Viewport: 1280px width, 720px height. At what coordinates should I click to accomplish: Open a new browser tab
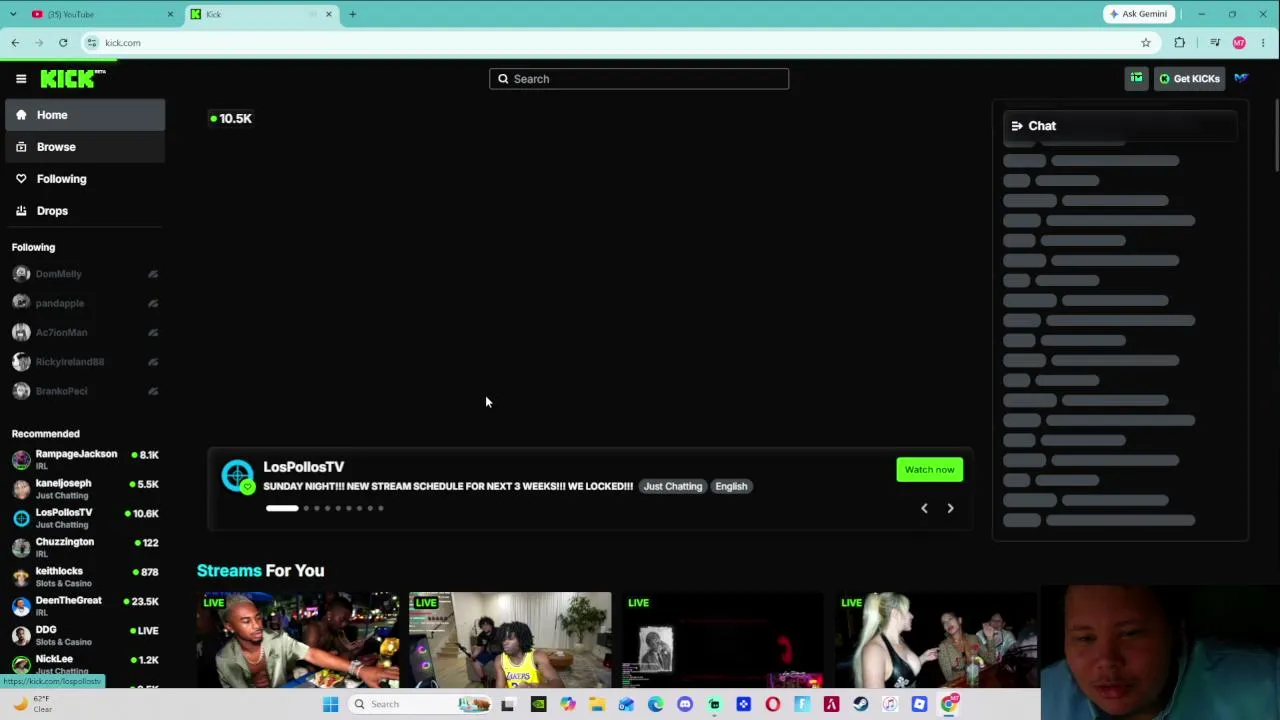coord(353,14)
